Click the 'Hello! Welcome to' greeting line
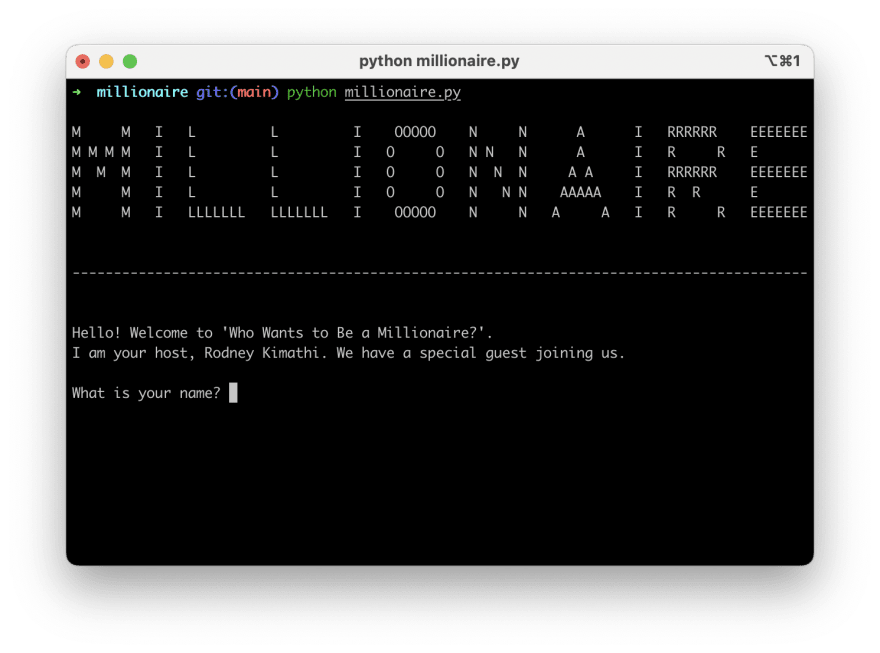This screenshot has height=653, width=880. 282,333
